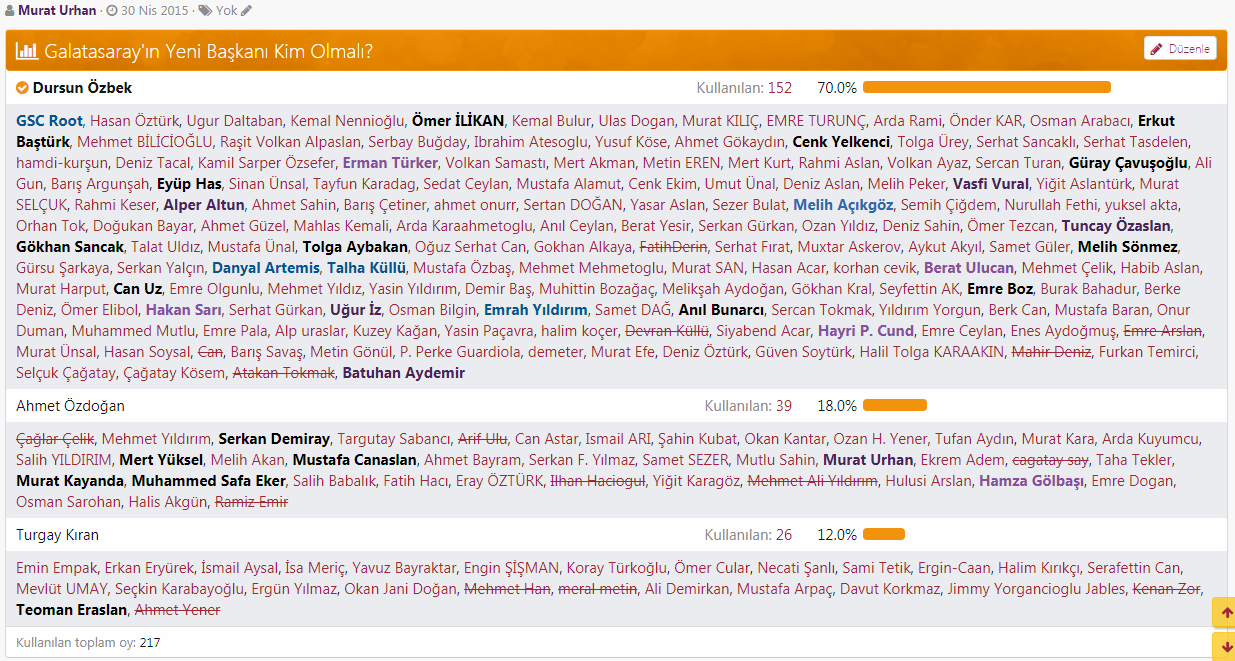Screen dimensions: 1235x661
Task: Click the tags icon before Yok
Action: [205, 11]
